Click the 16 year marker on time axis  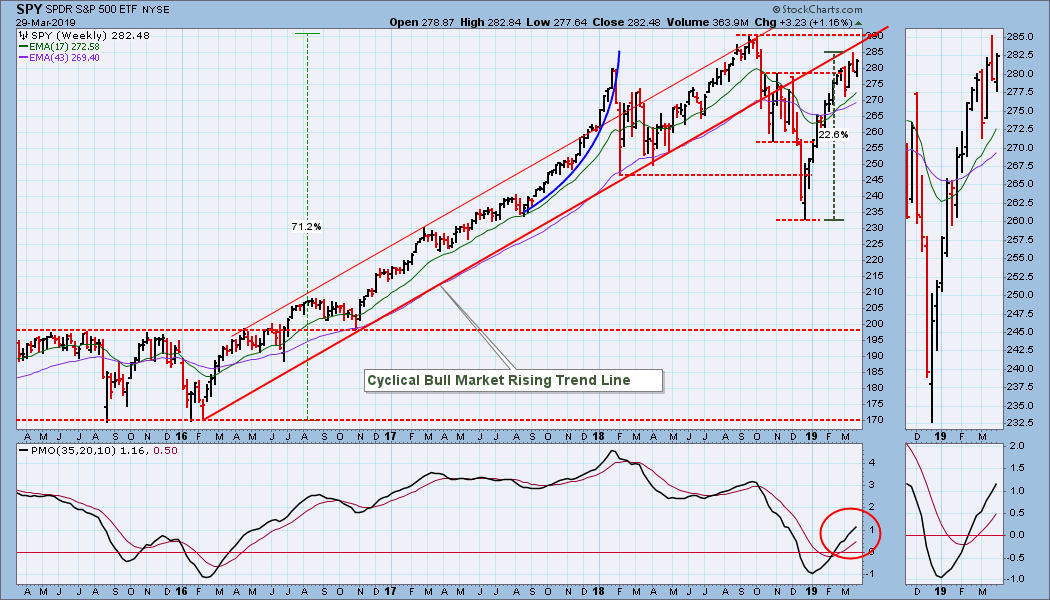[181, 436]
